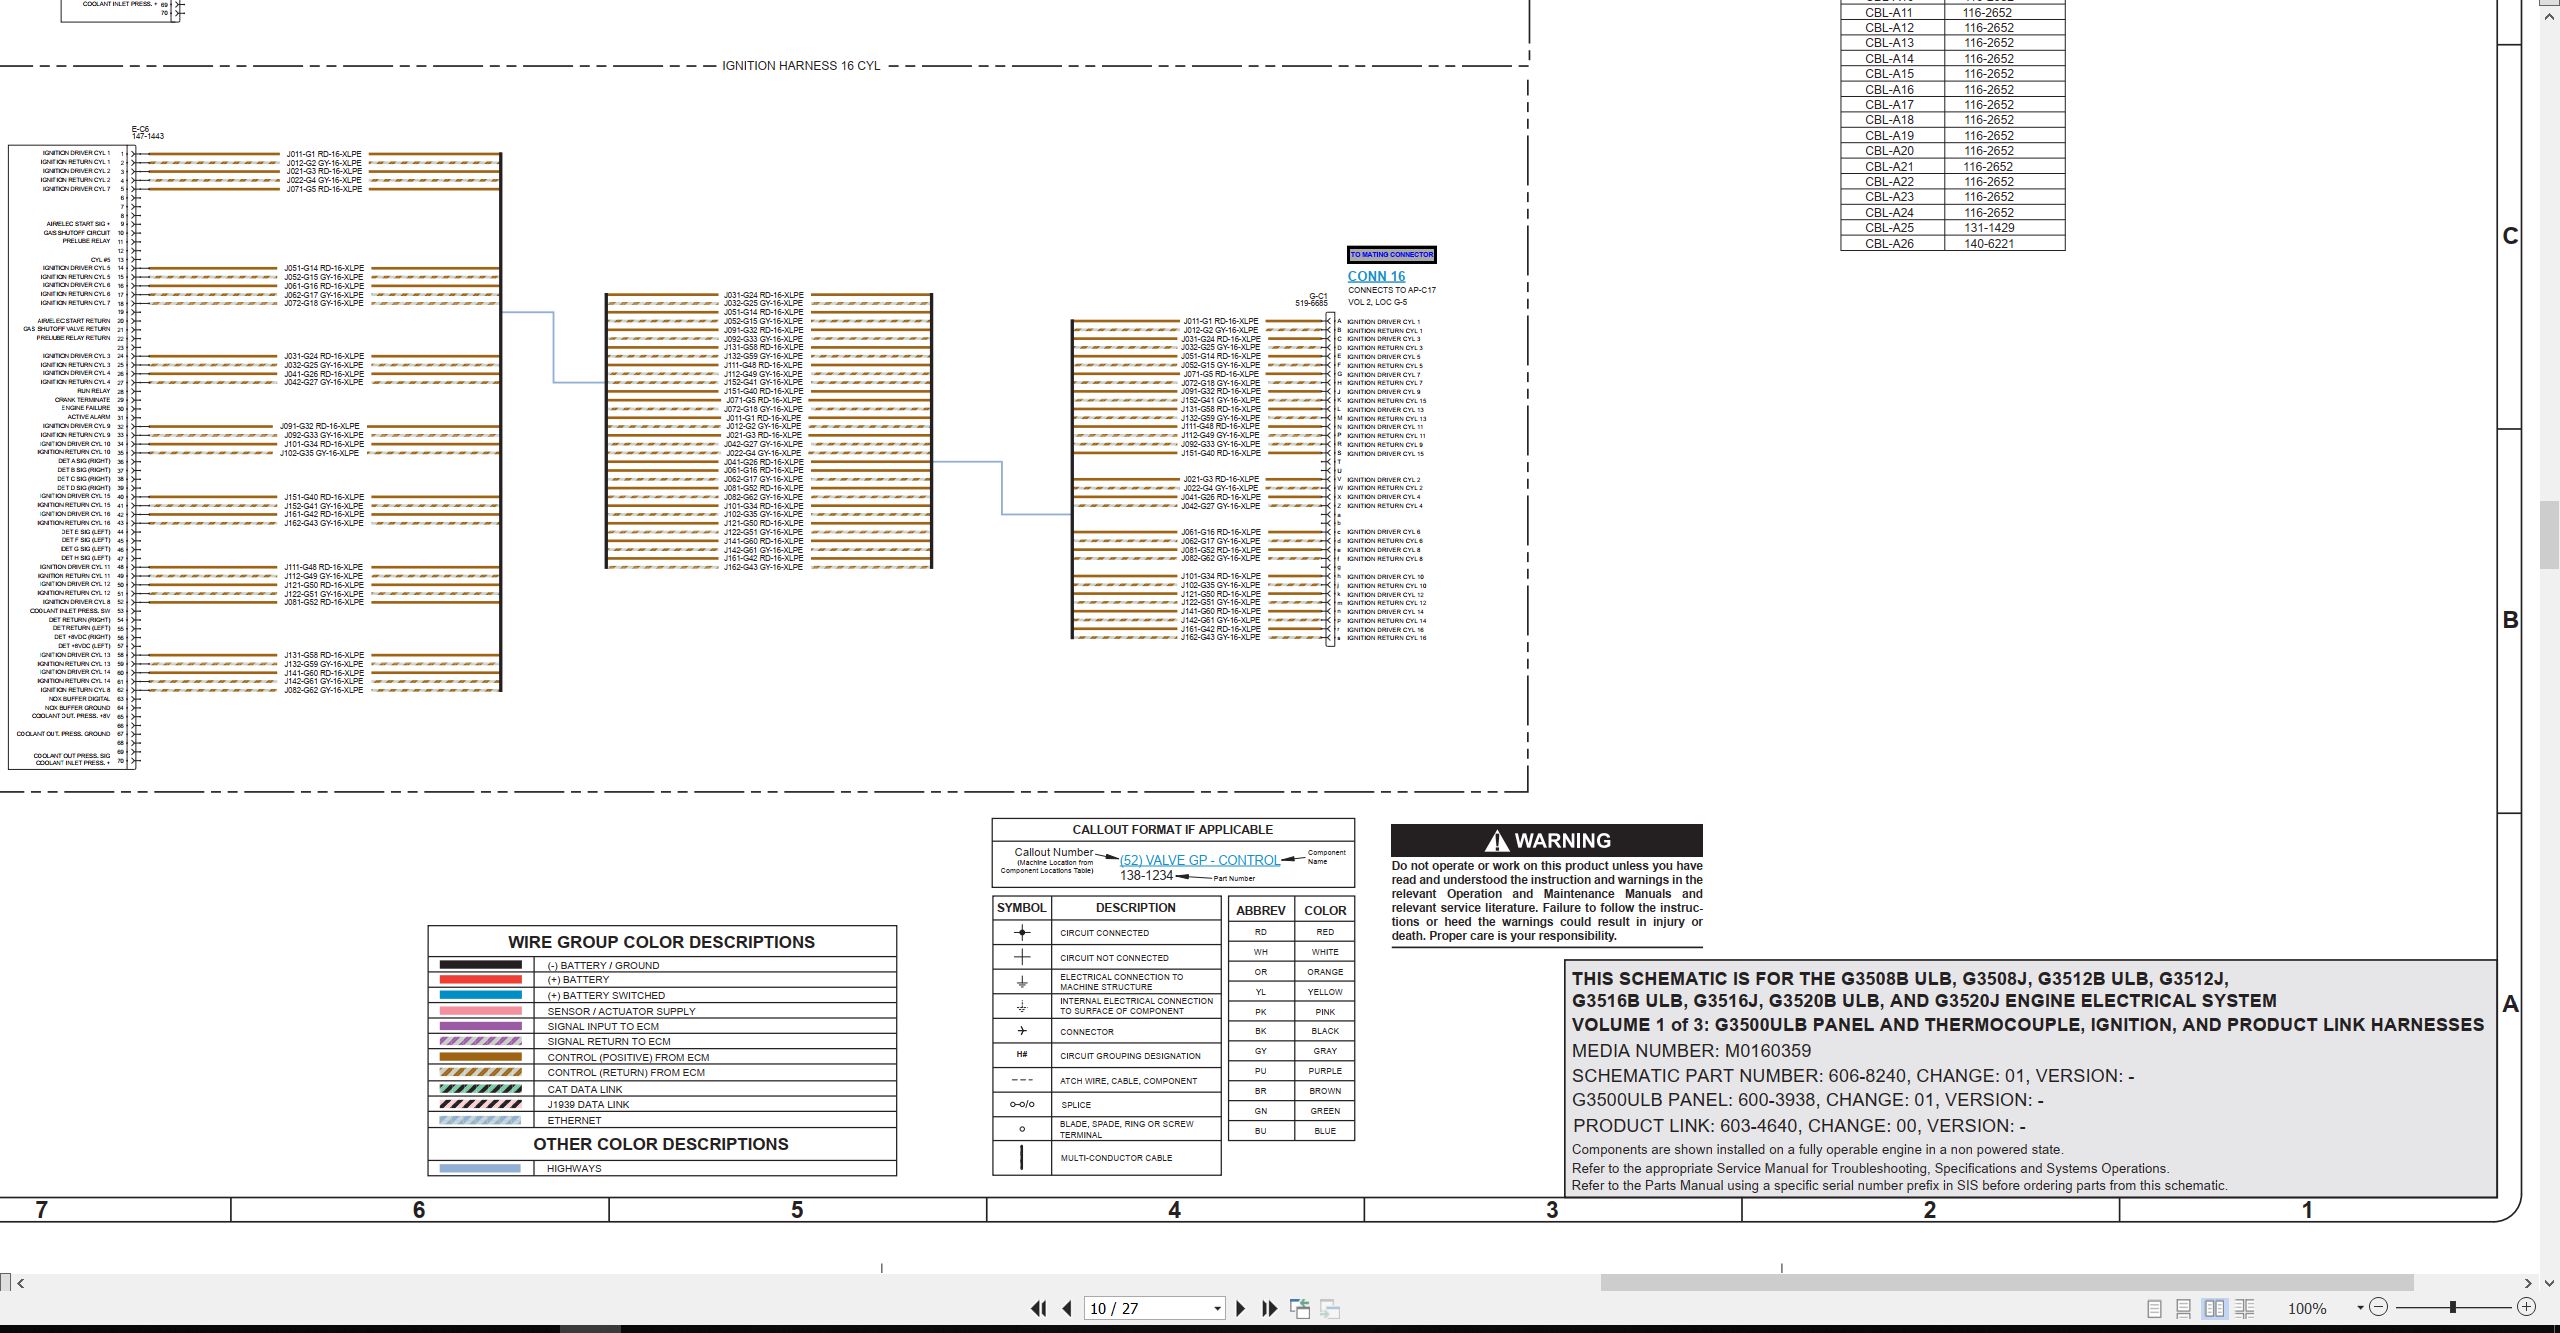This screenshot has height=1333, width=2560.
Task: Open the (52) VALVE GP - CONTROL link
Action: pyautogui.click(x=1199, y=860)
